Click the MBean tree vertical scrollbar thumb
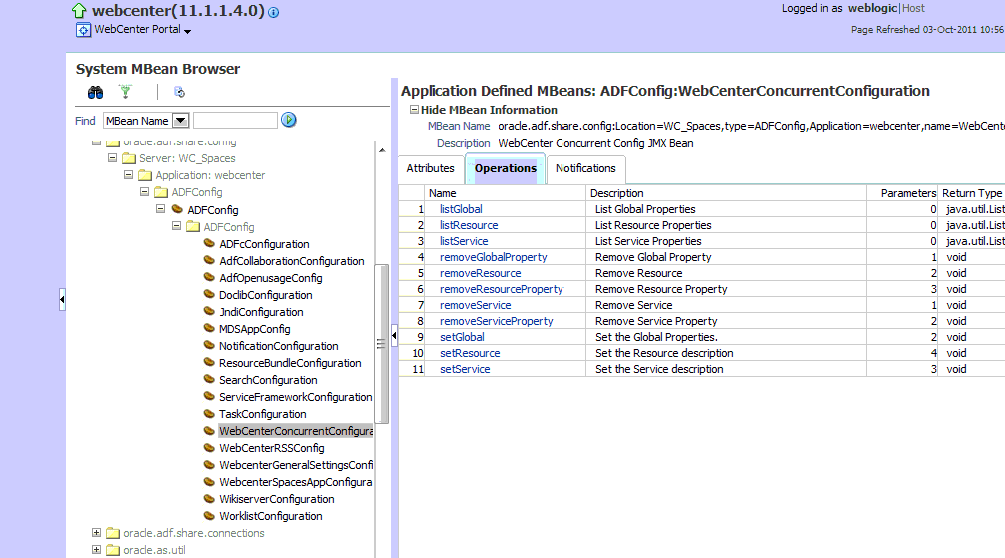 381,344
